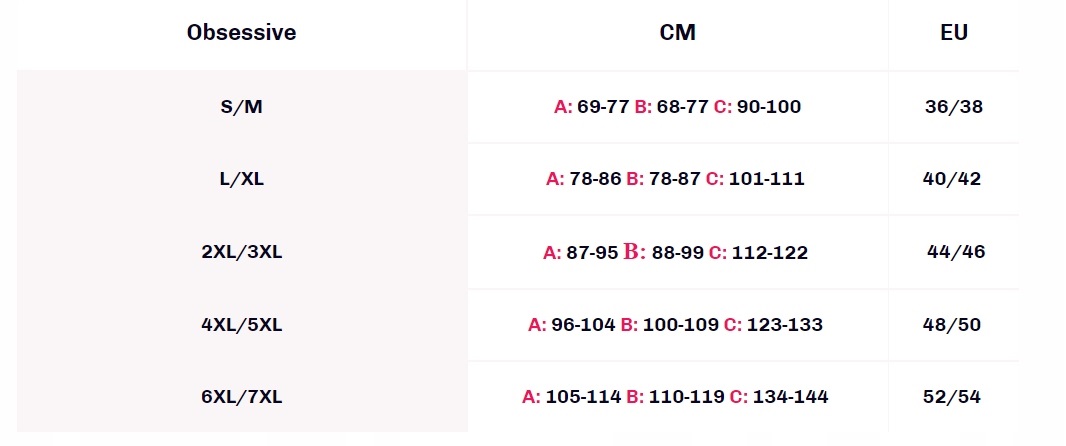This screenshot has width=1066, height=446.
Task: Click the 4XL/5XL measurements starting A: 96-104
Action: coord(675,325)
